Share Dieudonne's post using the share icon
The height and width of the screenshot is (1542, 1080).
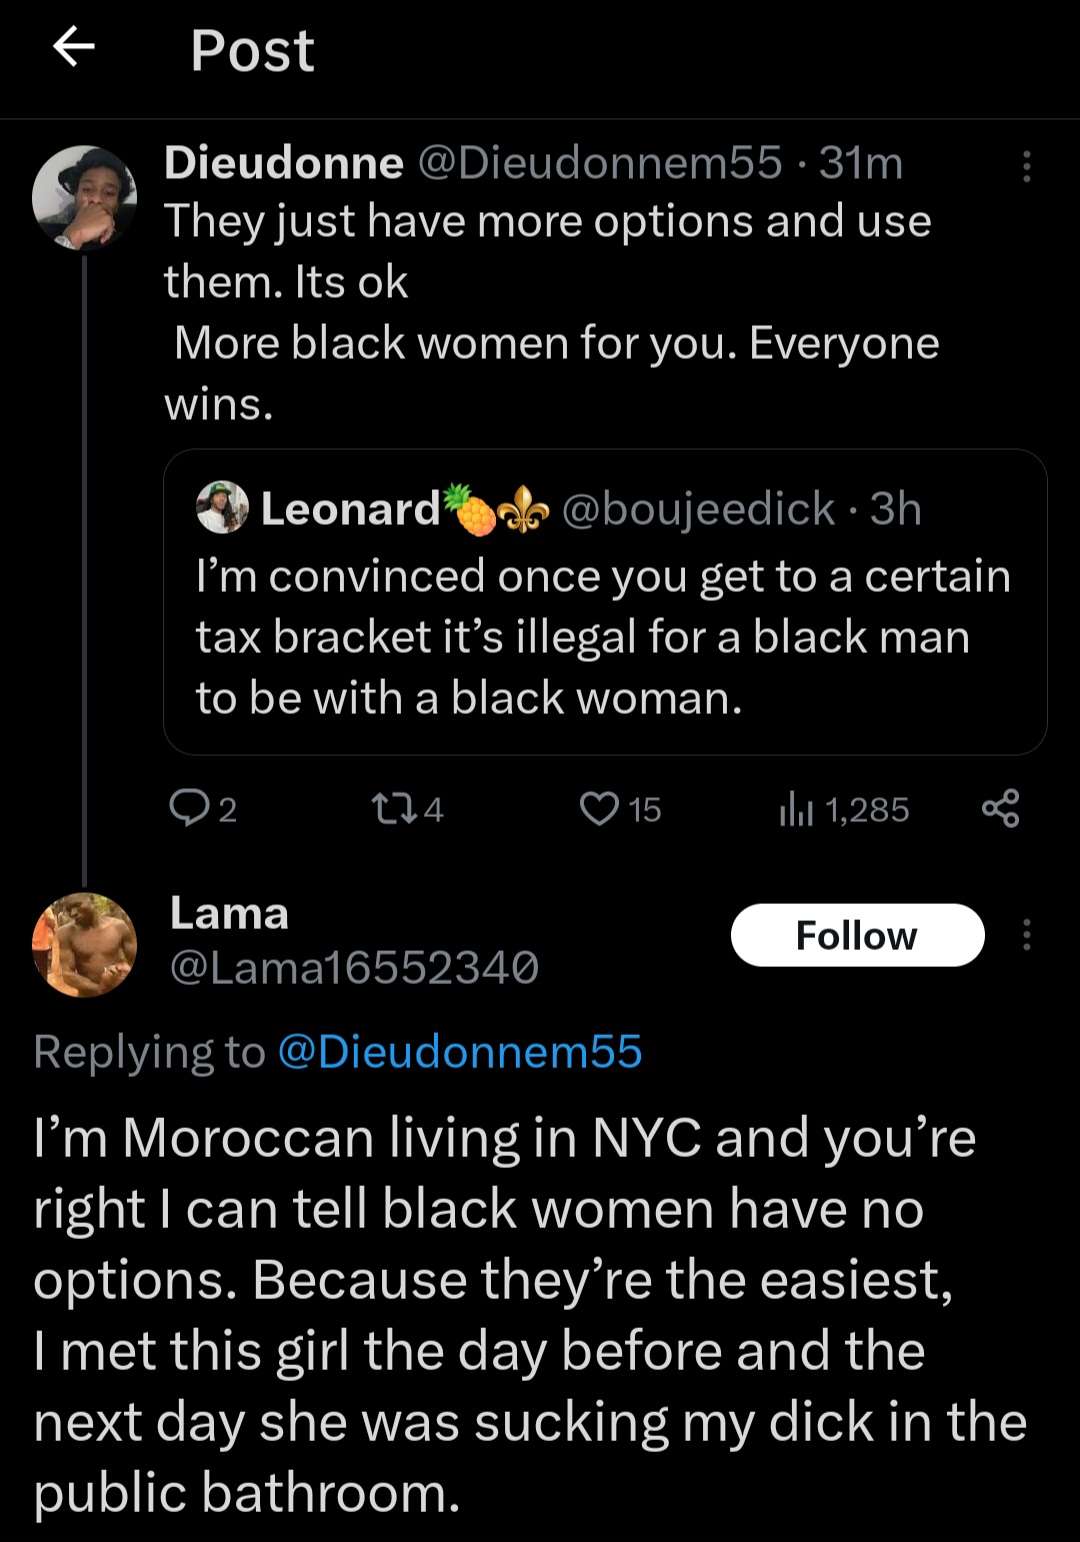pos(1000,808)
